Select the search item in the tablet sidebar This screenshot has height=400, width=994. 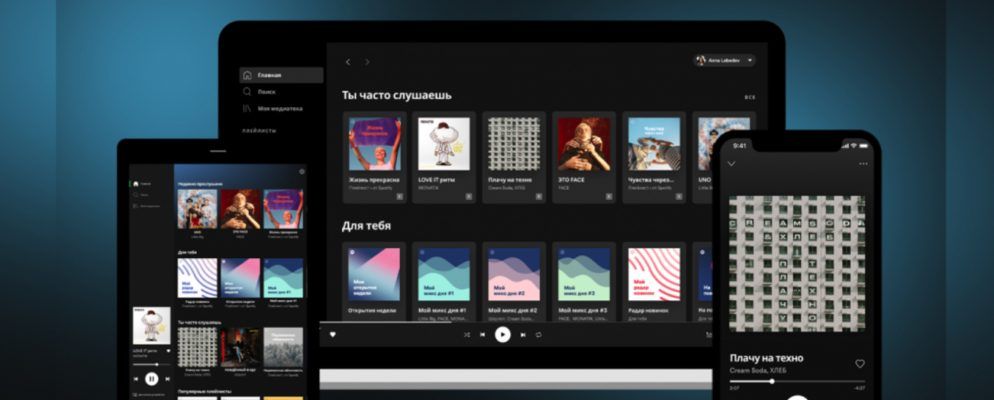(139, 195)
